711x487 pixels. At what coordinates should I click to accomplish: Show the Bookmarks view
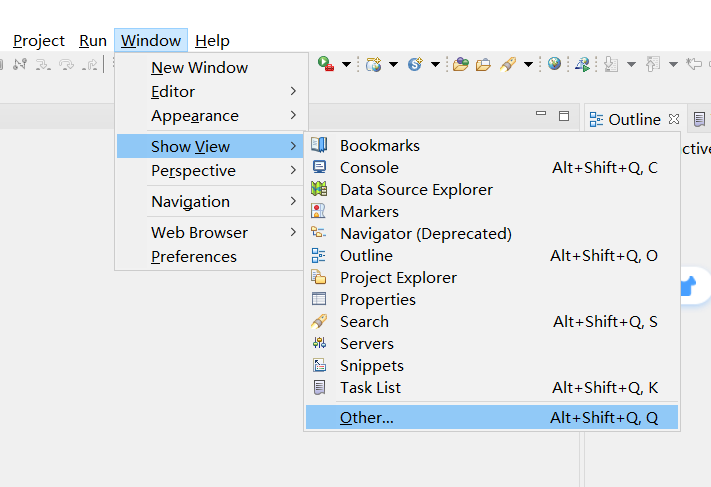coord(492,146)
